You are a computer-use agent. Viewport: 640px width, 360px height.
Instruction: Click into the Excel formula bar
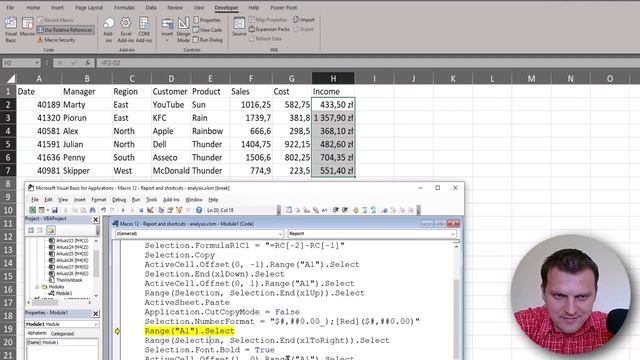click(367, 63)
